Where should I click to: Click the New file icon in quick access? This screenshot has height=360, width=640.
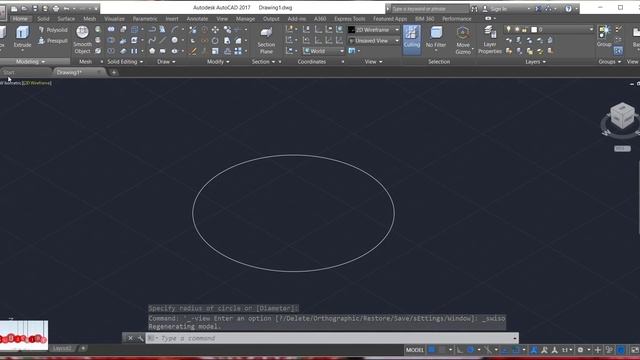tap(14, 8)
